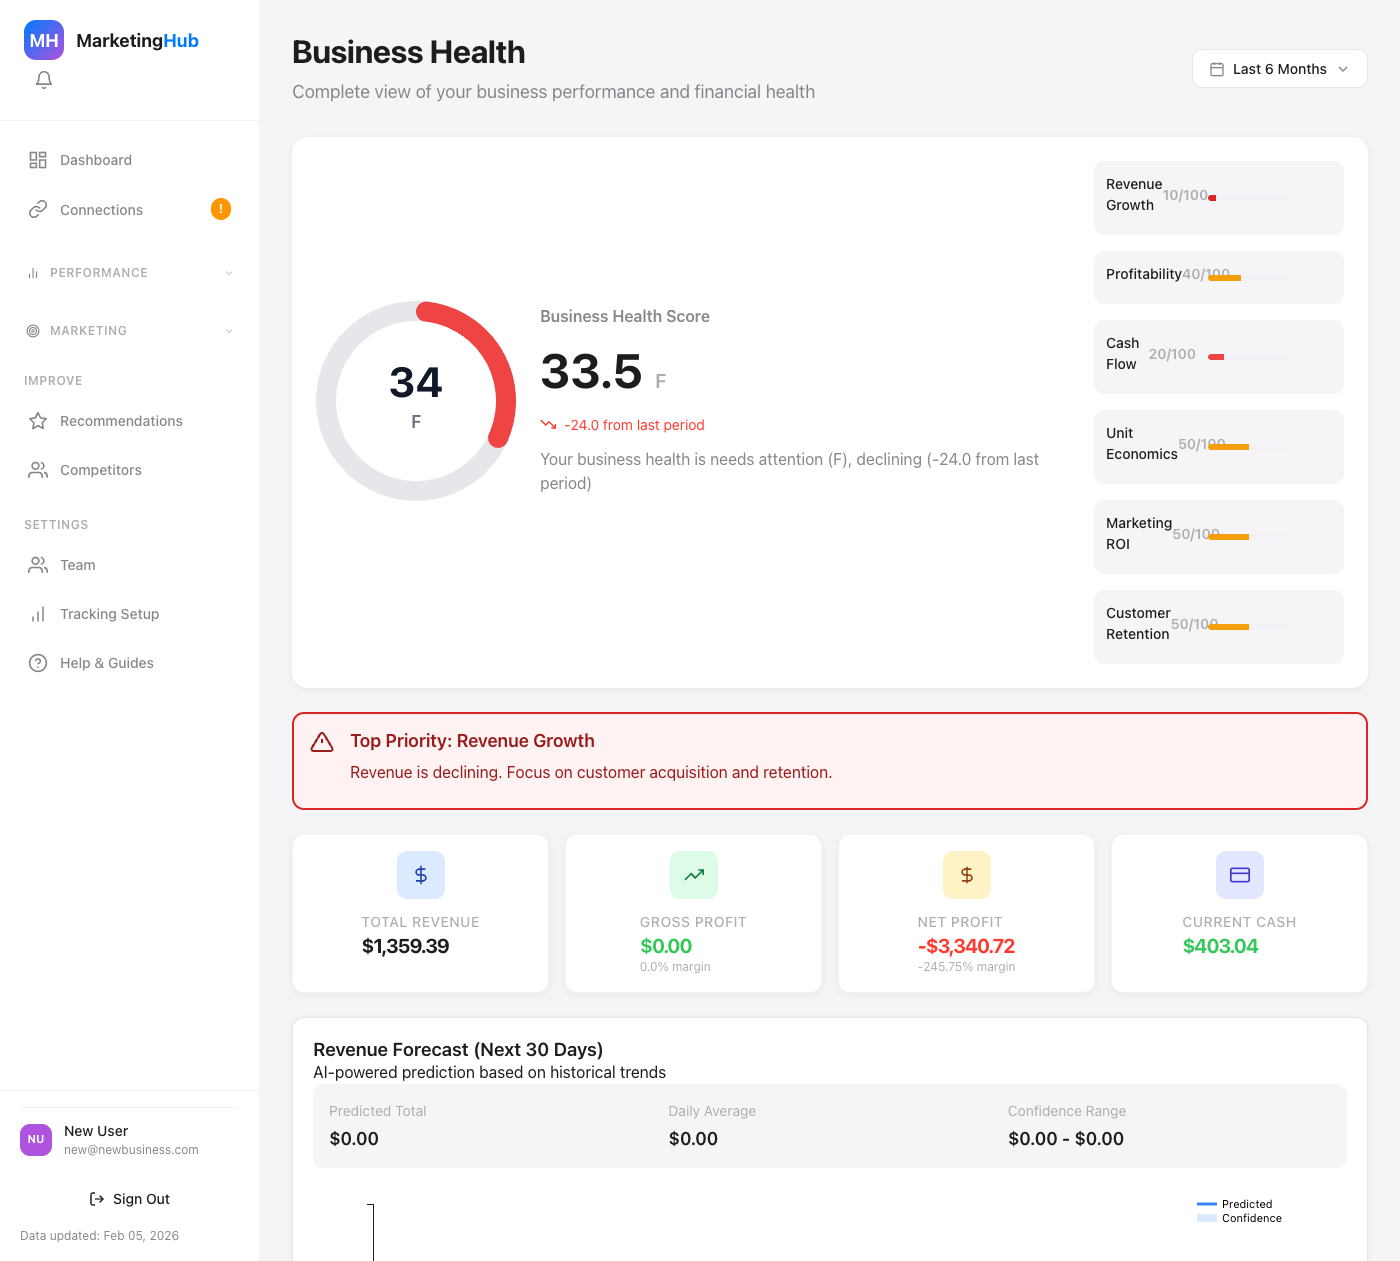Open Tracking Setup via the bar chart icon

(38, 614)
